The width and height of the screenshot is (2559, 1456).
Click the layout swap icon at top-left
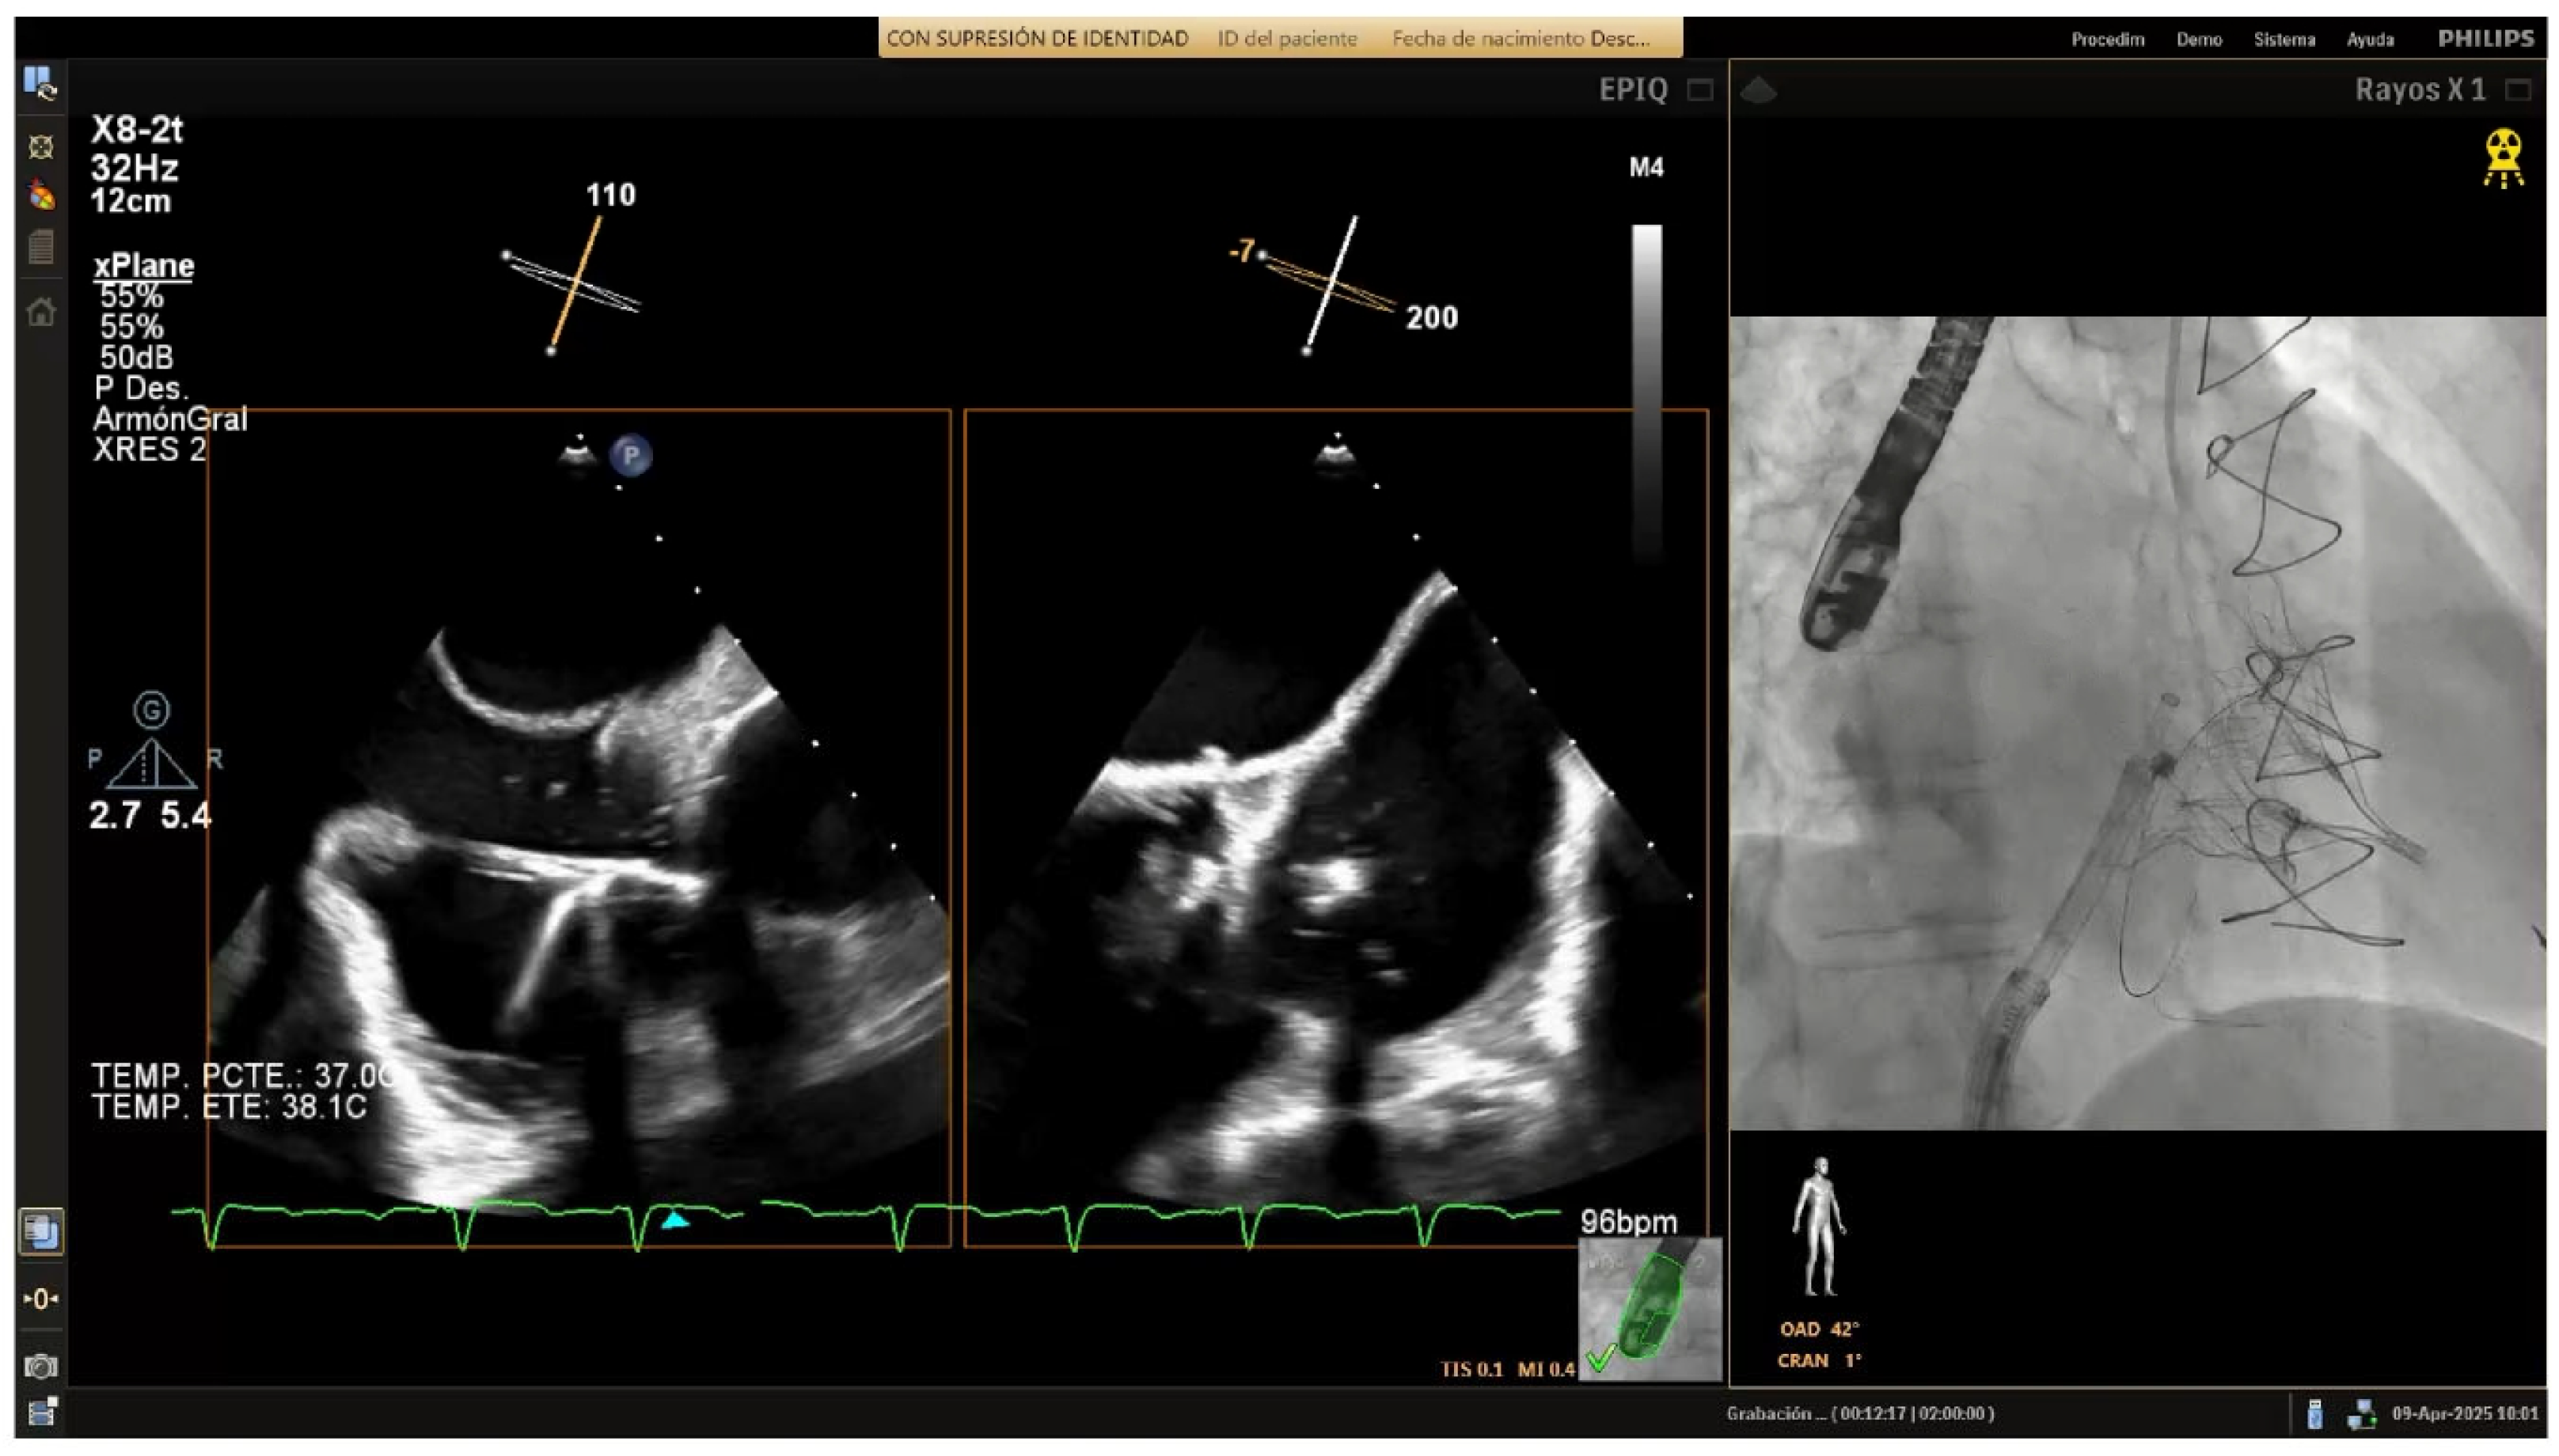point(40,84)
